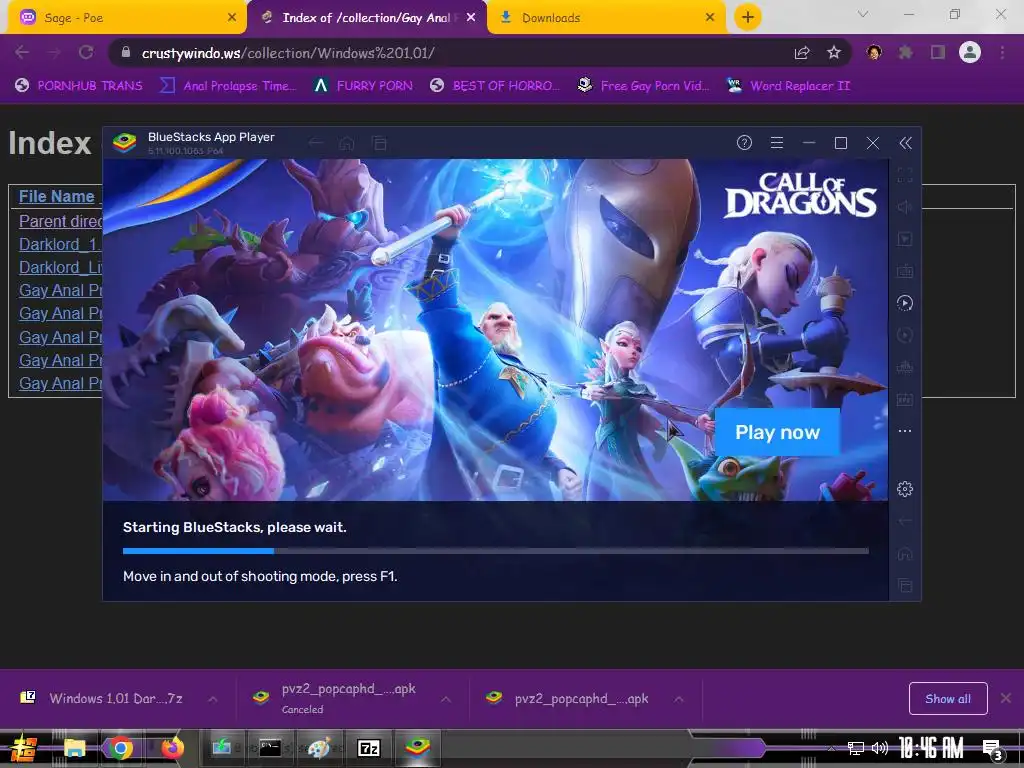Open File Explorer from the taskbar
The image size is (1024, 768).
[74, 748]
